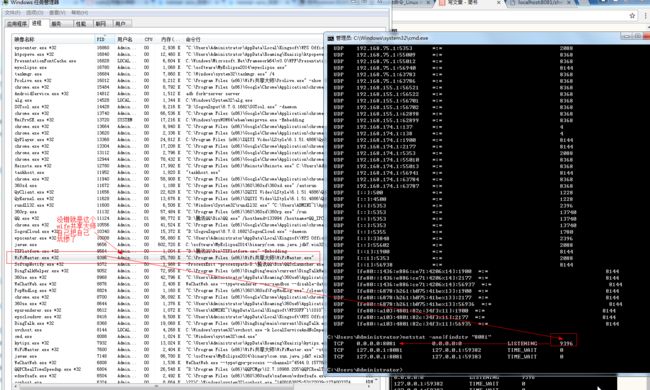The width and height of the screenshot is (650, 390).
Task: Select the QyPlayer.exe *32 process row
Action: 167,140
